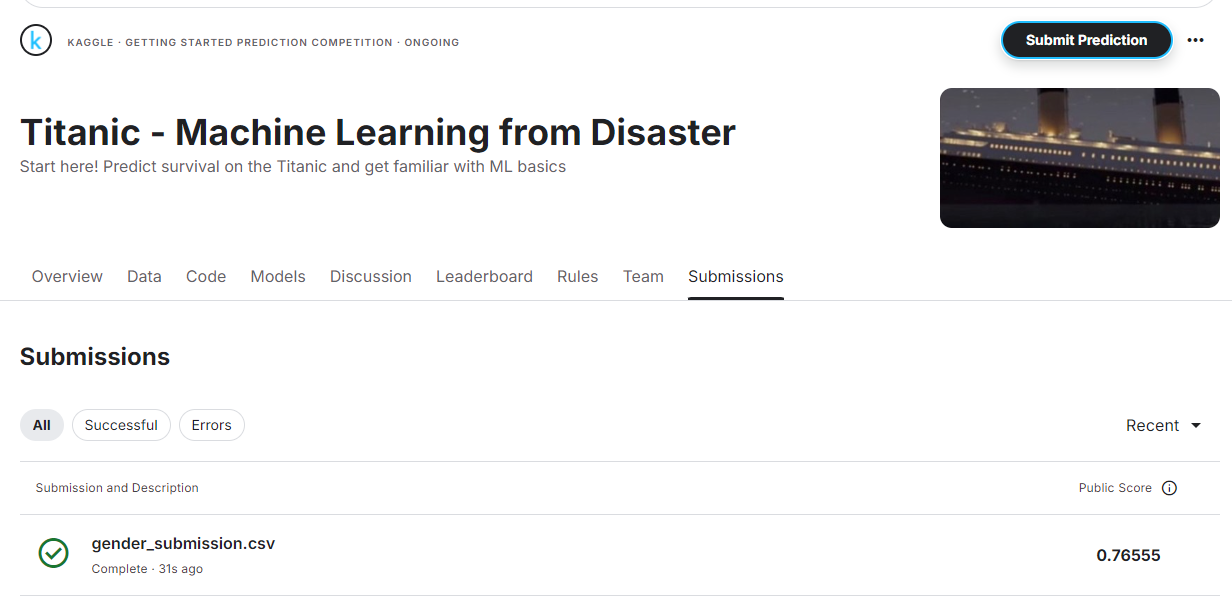View the Leaderboard tab
The image size is (1232, 600).
[484, 276]
